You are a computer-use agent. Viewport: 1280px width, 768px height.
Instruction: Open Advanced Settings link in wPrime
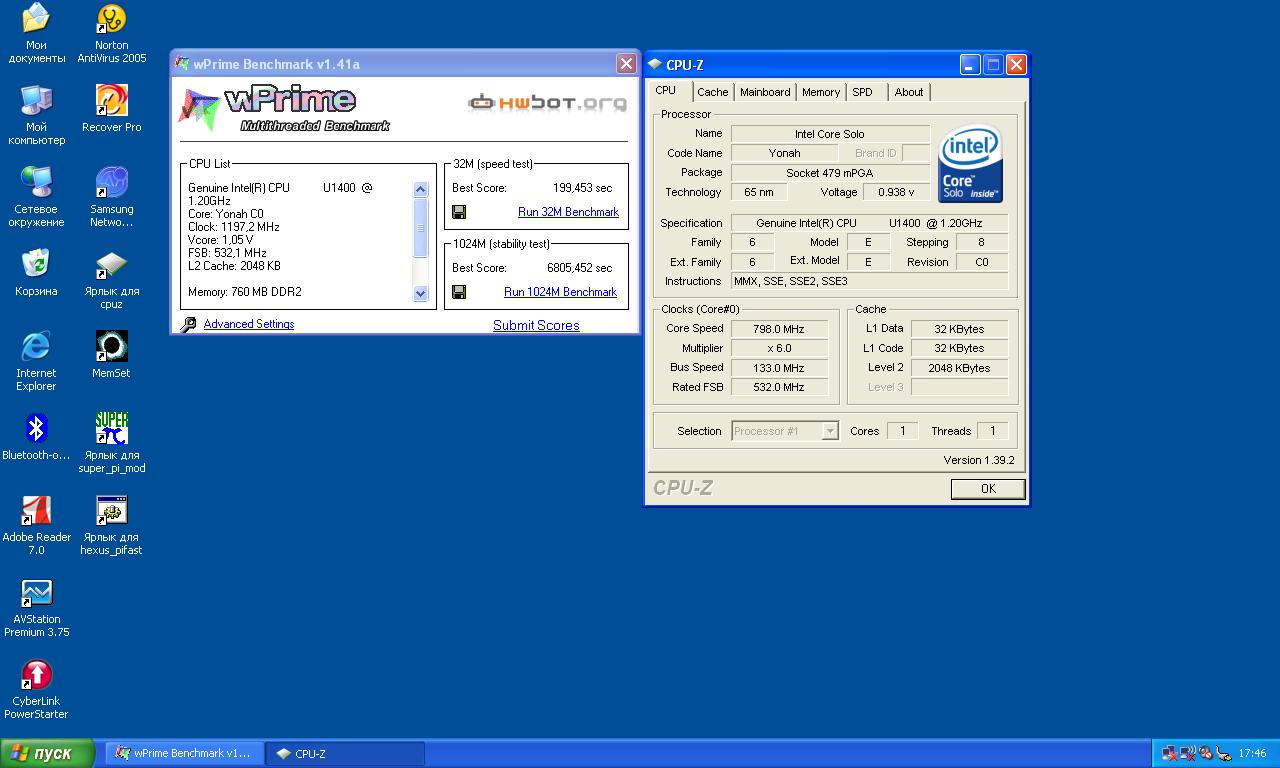(249, 324)
